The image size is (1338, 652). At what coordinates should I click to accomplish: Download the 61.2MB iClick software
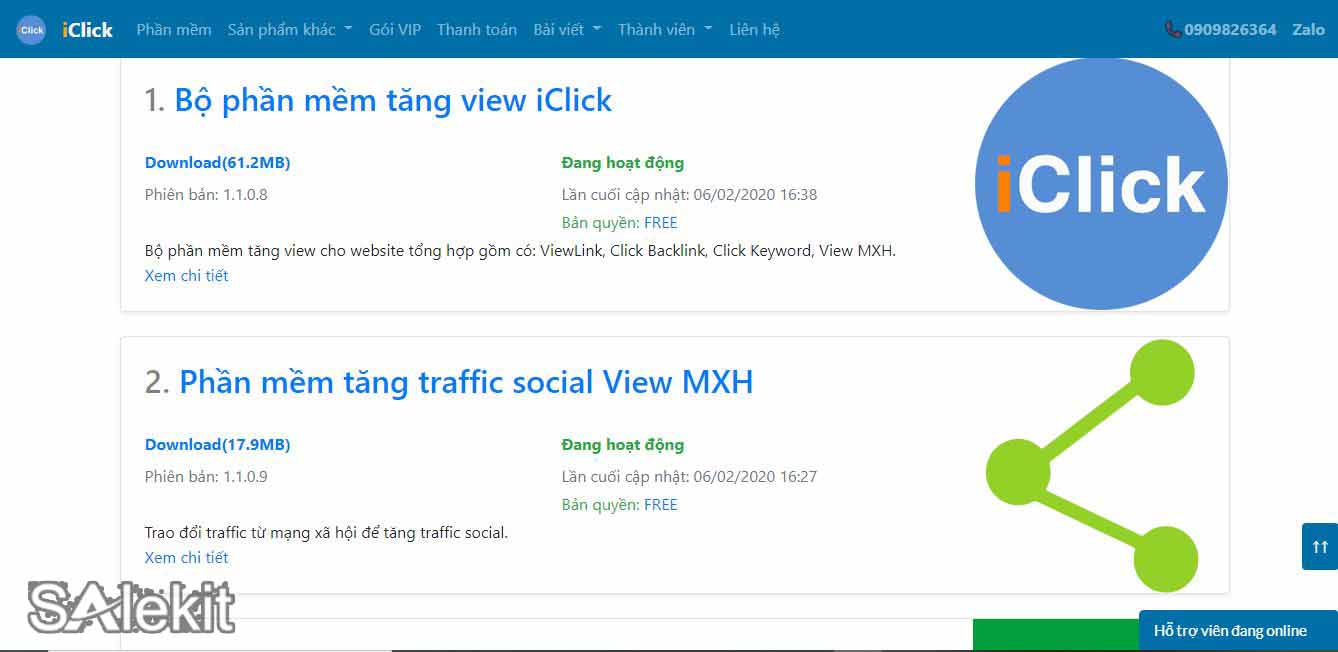[x=217, y=162]
